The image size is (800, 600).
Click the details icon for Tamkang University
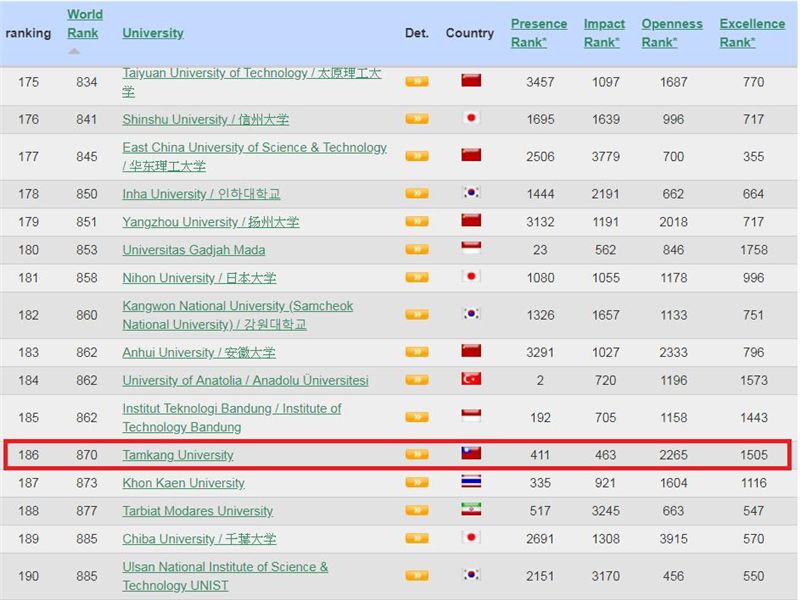(416, 454)
